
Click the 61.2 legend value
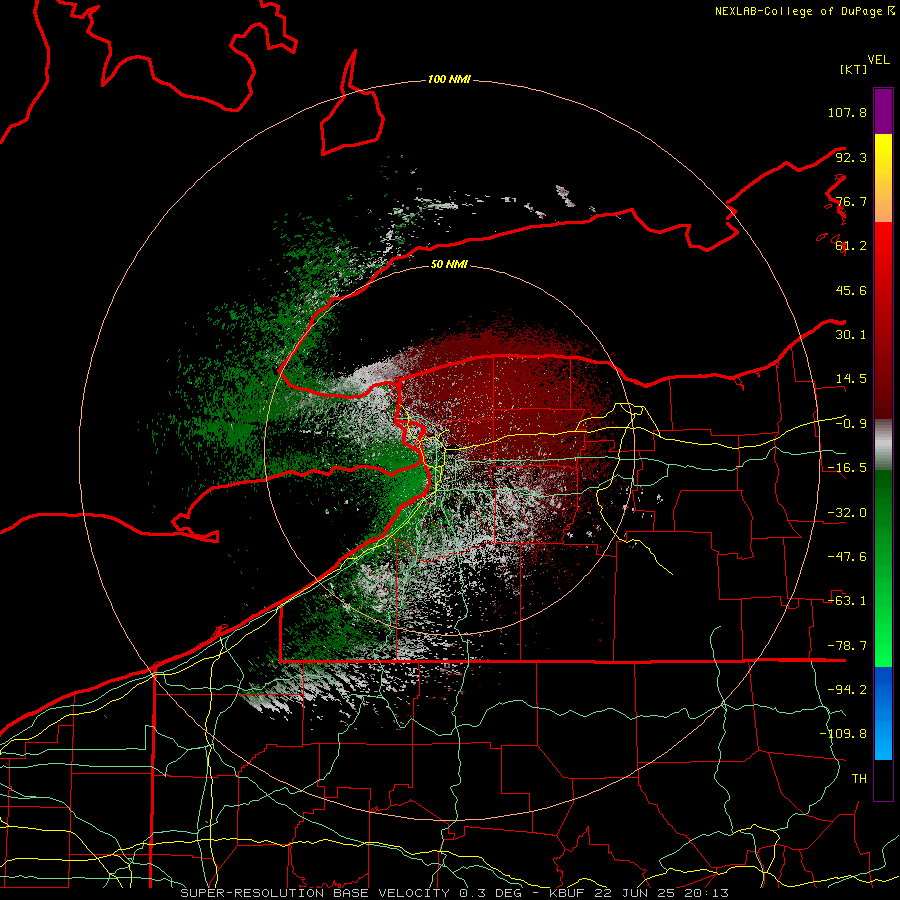851,246
